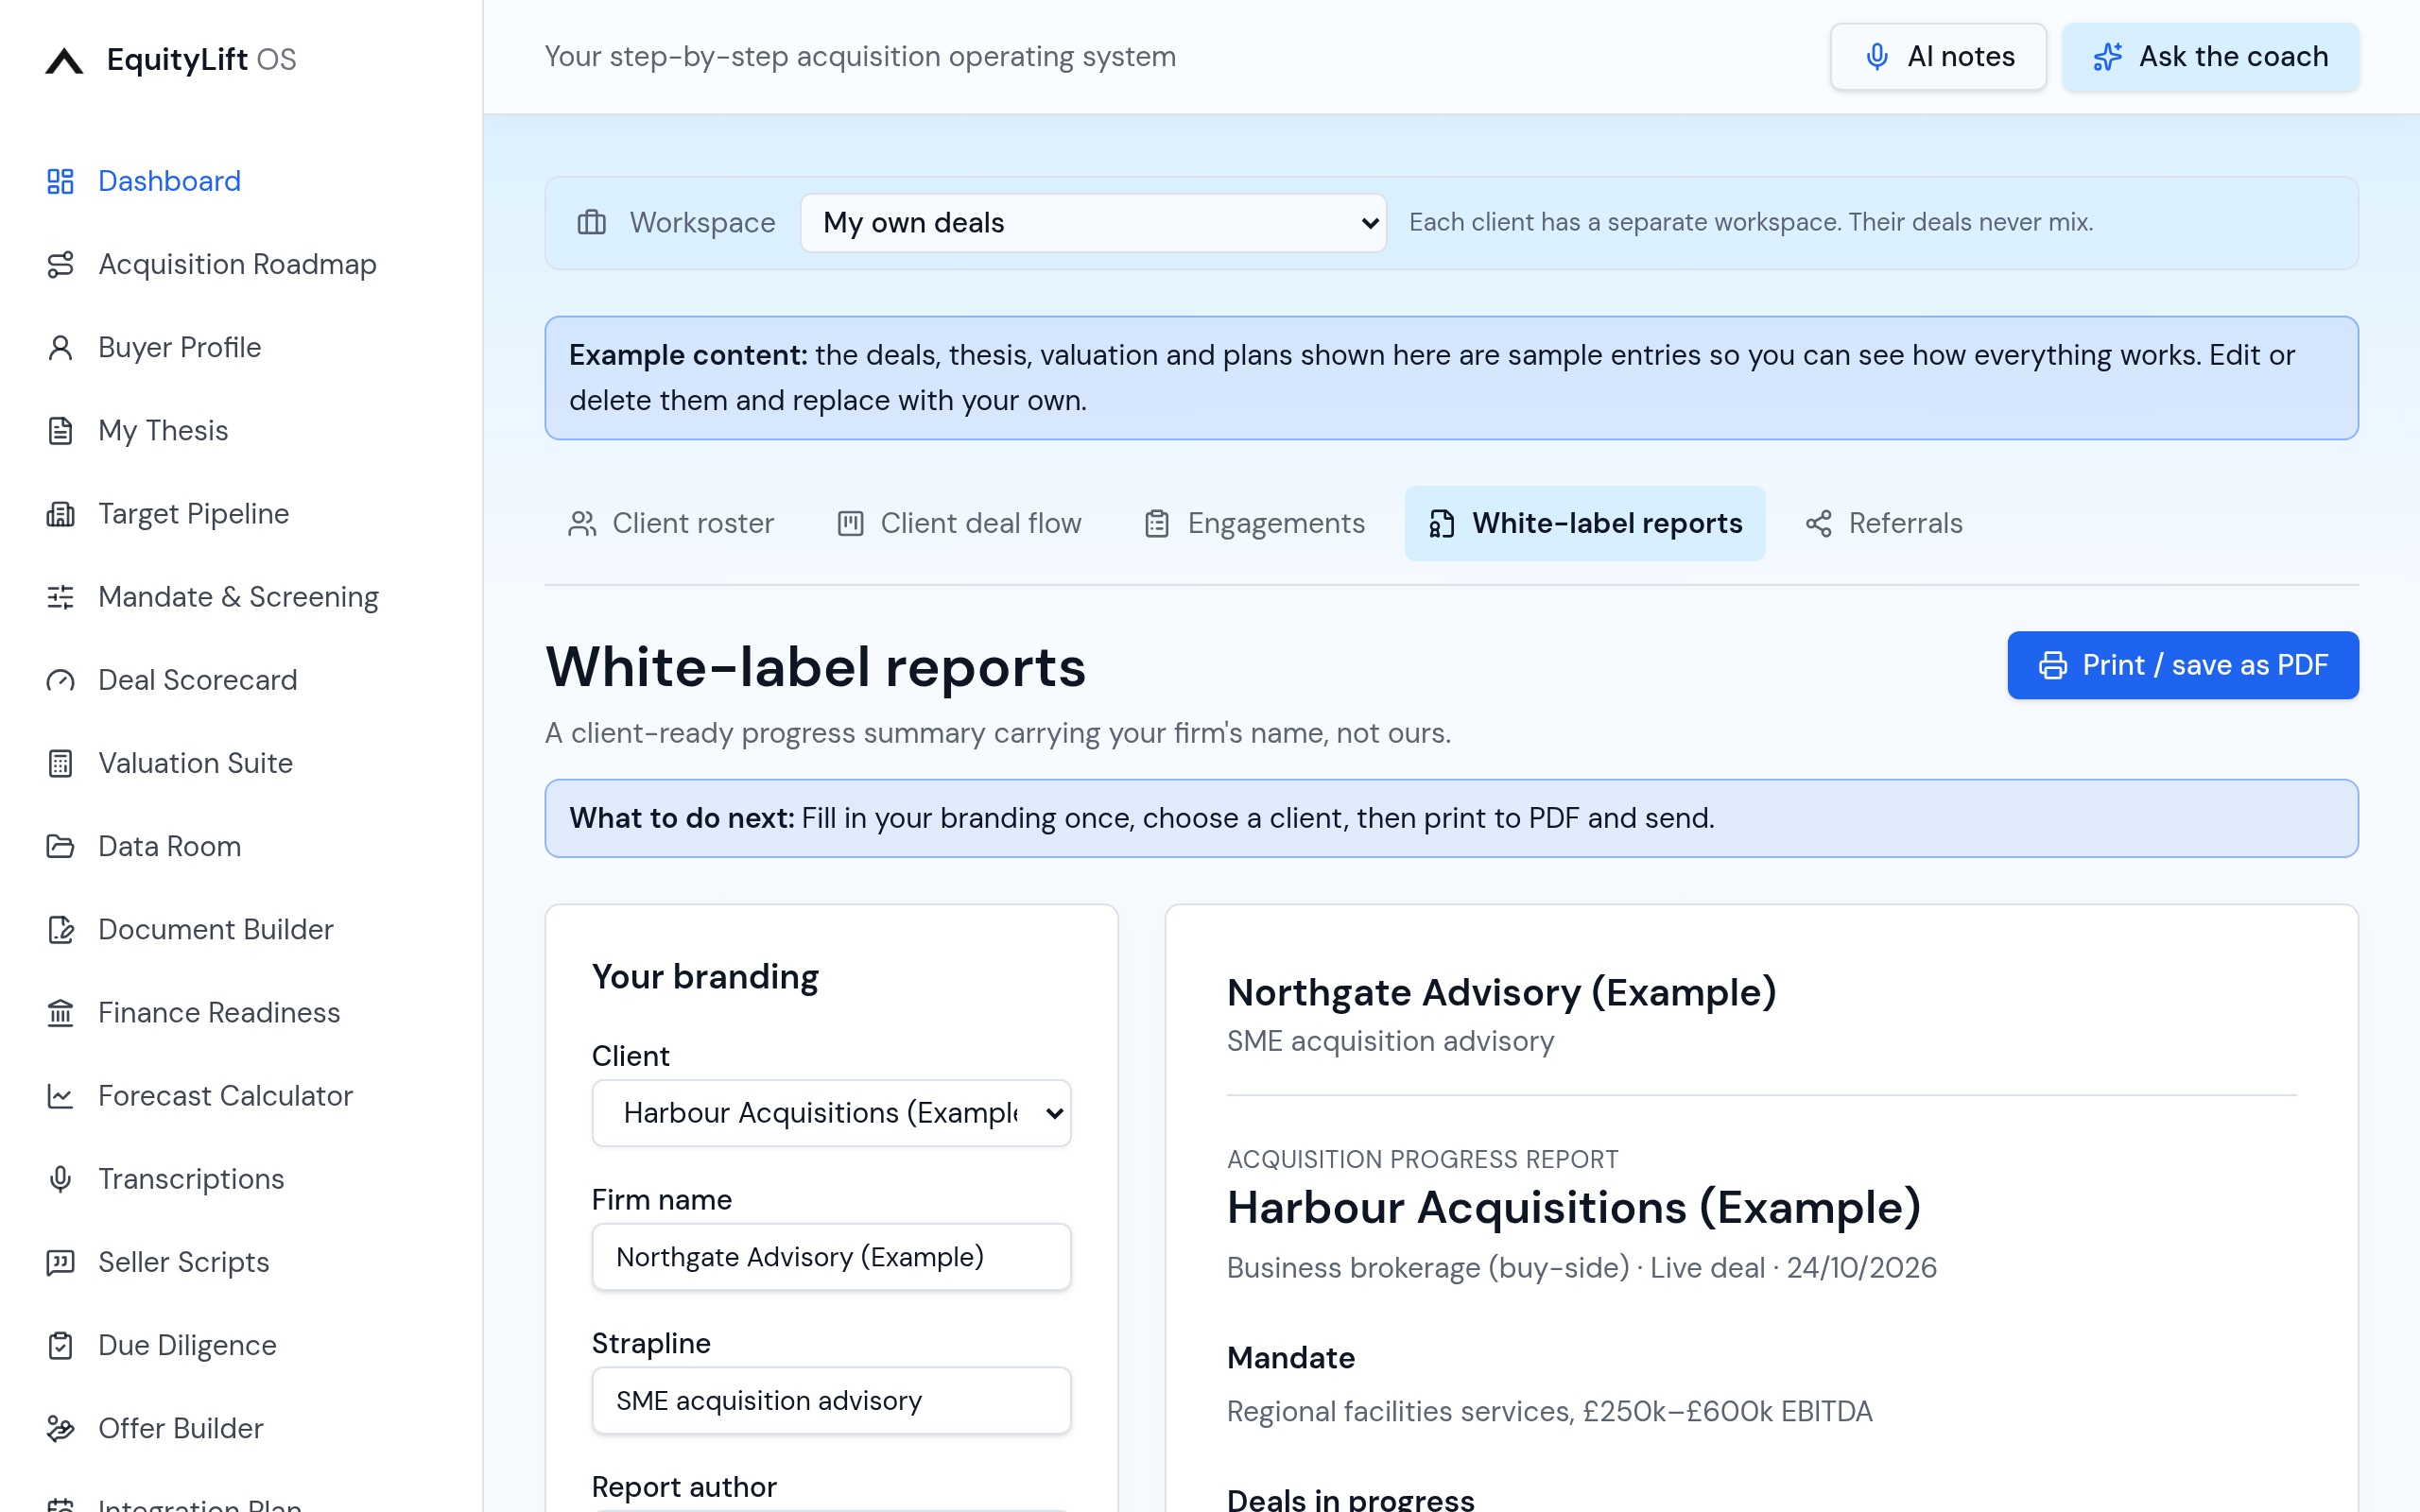The image size is (2420, 1512).
Task: Click the Harbour Acquisitions (Example) report heading
Action: [1574, 1207]
